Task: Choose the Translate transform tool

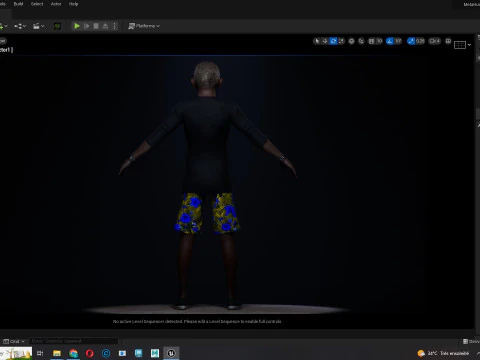Action: tap(325, 41)
